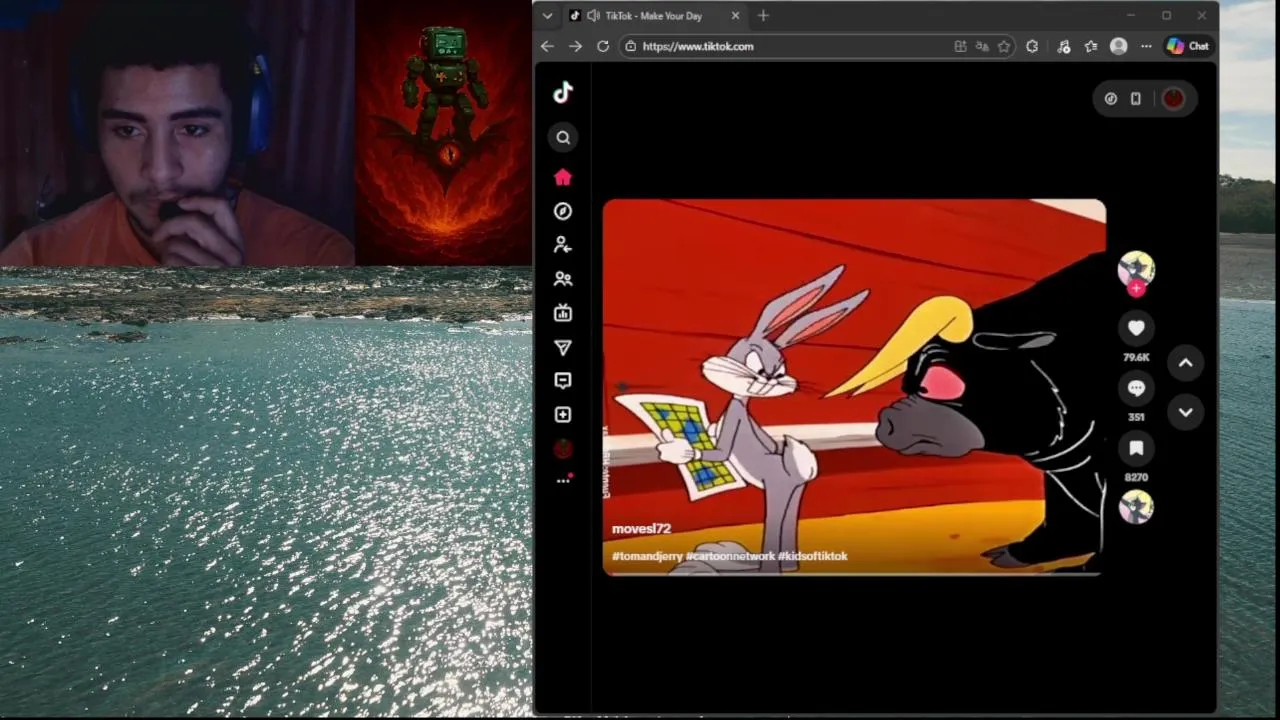Open the More three-dots sidebar menu
Screen dimensions: 1280x720
click(x=563, y=481)
